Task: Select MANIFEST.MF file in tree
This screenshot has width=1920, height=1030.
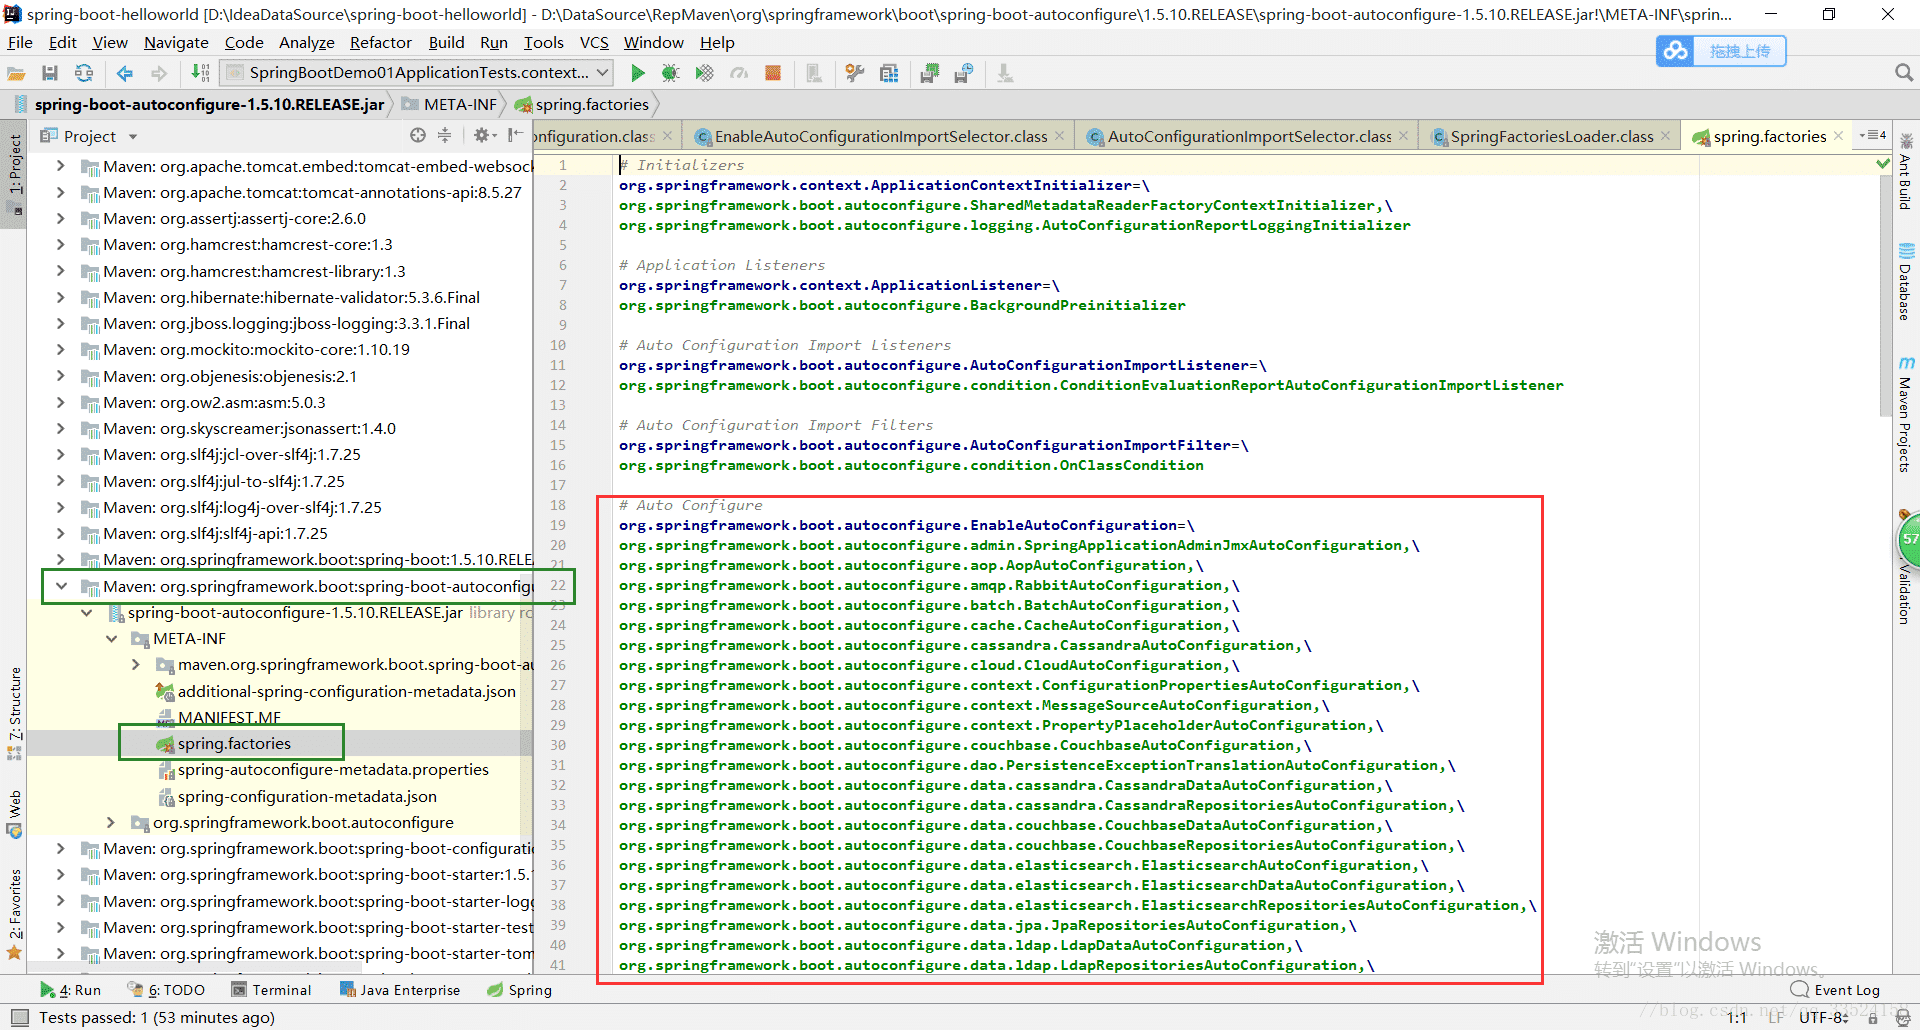Action: click(229, 717)
